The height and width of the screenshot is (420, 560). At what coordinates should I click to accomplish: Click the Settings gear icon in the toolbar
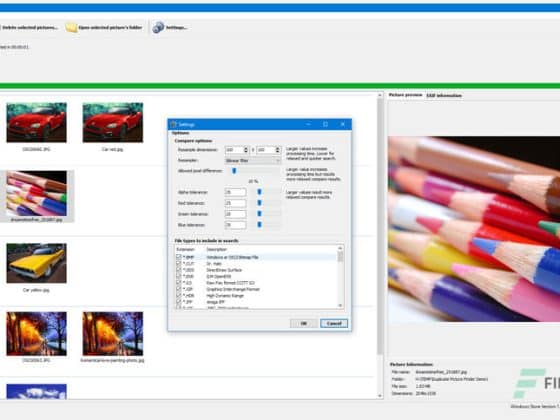(x=158, y=27)
